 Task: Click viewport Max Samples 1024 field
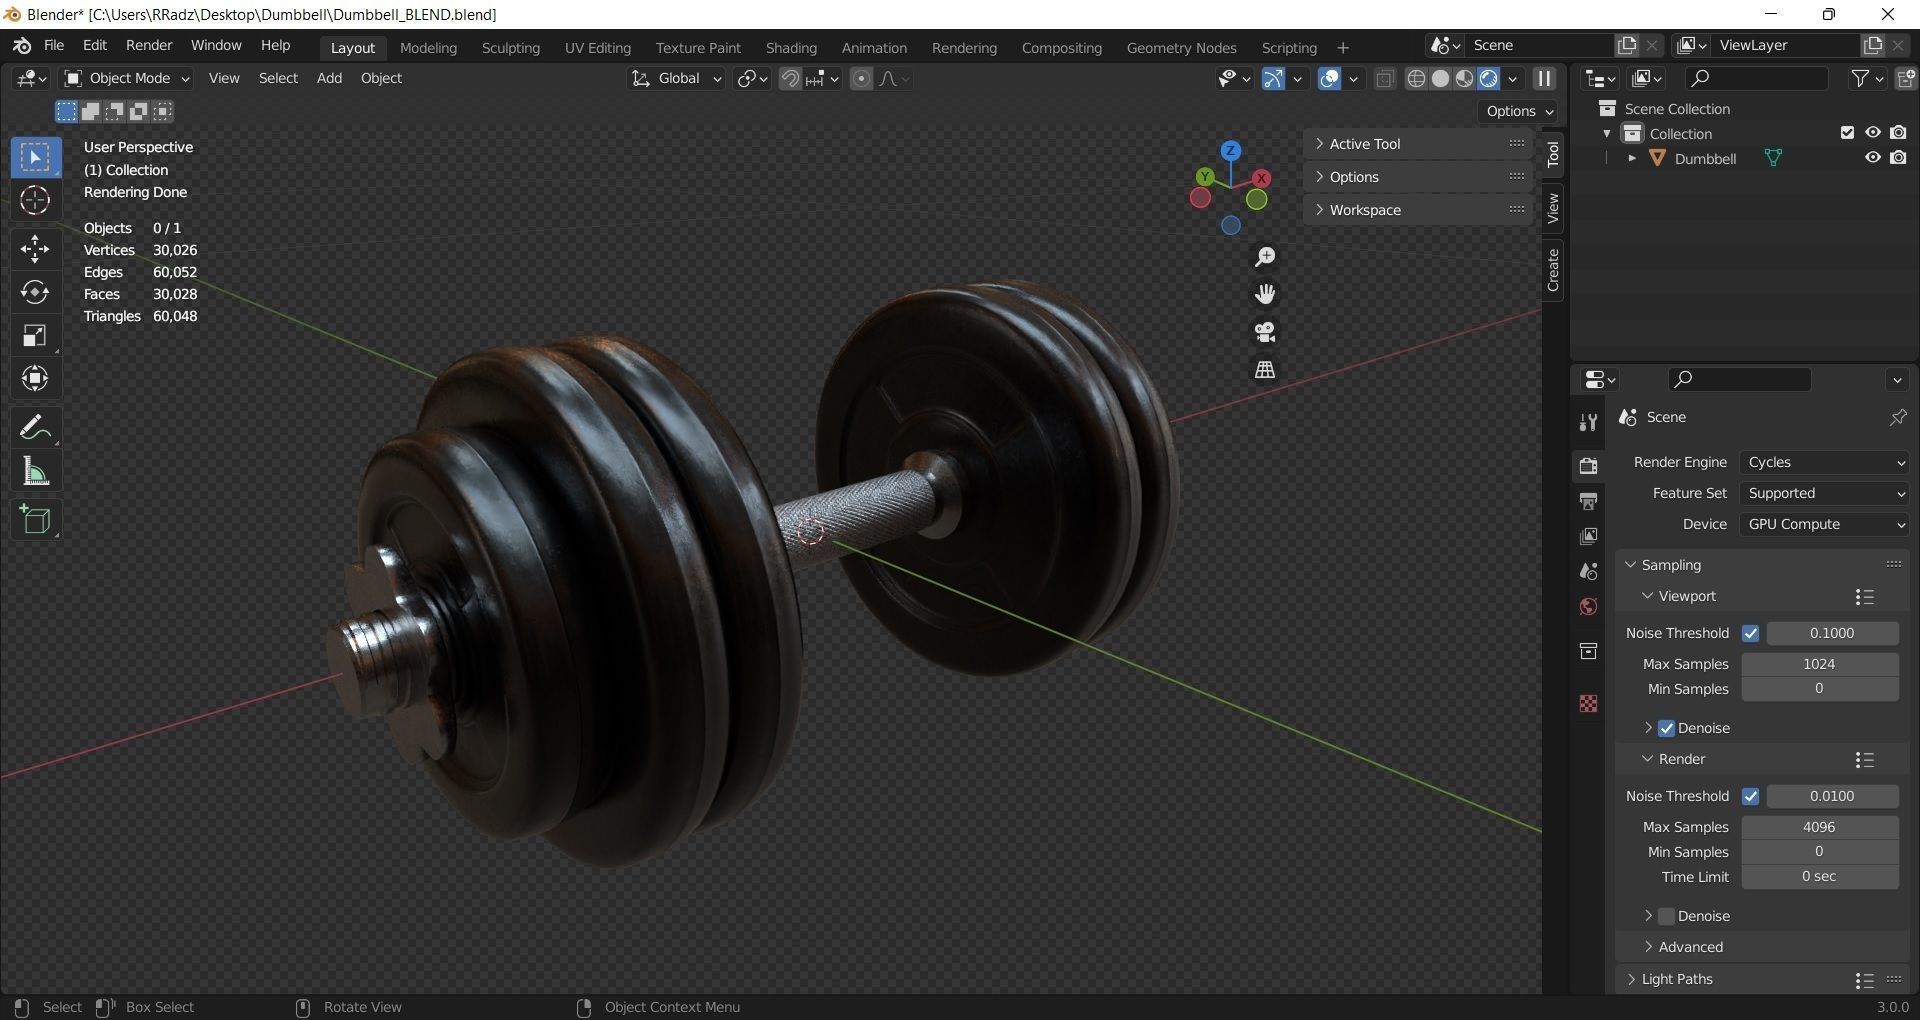click(x=1819, y=664)
